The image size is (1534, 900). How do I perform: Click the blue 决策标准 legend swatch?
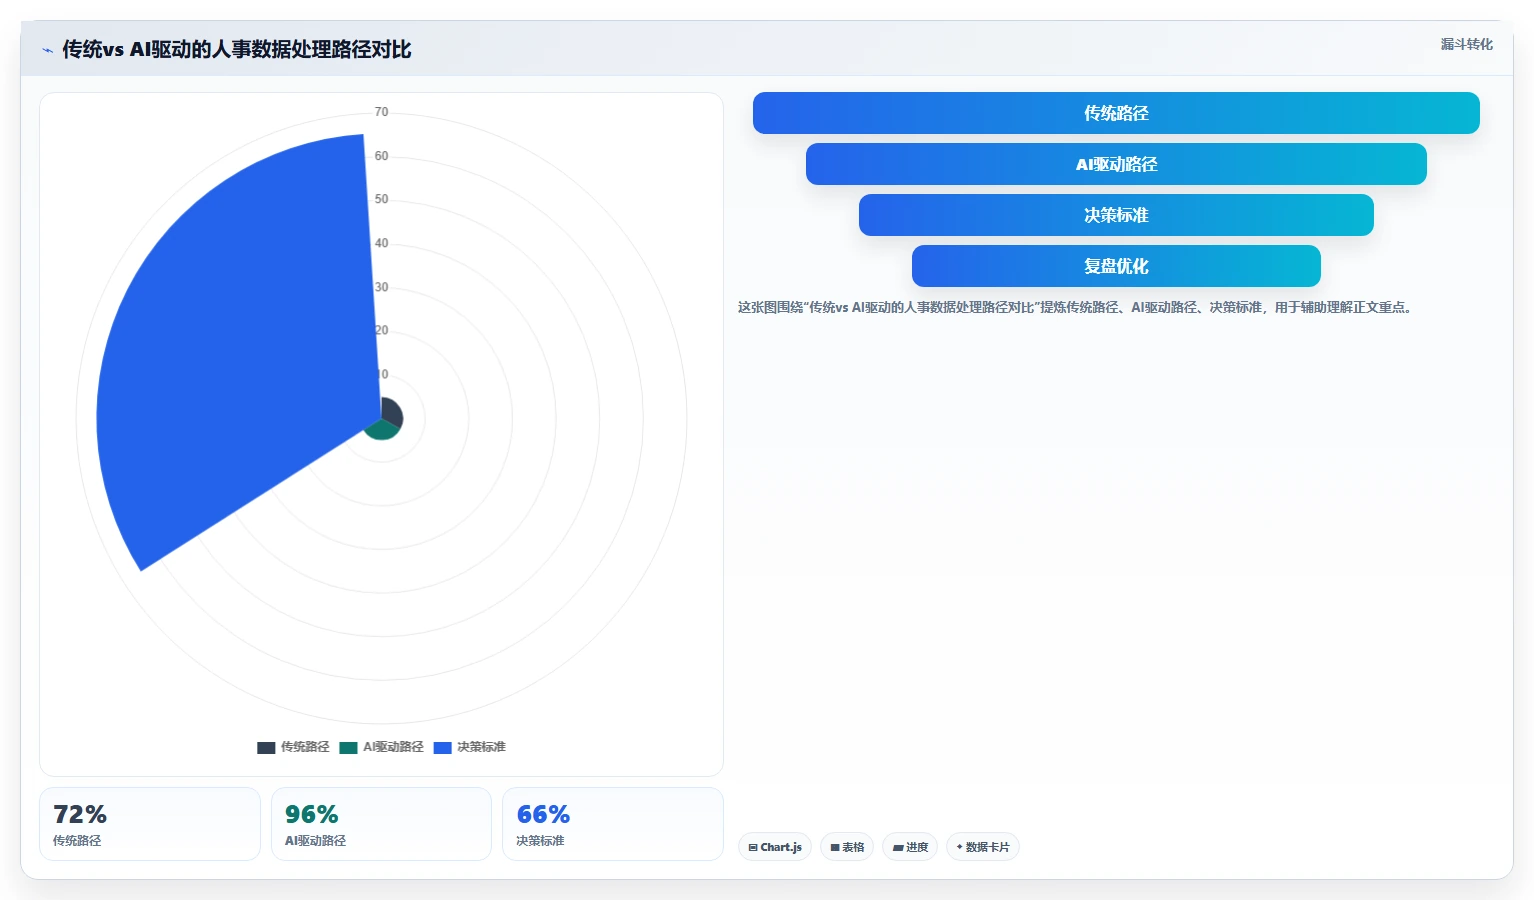tap(442, 748)
